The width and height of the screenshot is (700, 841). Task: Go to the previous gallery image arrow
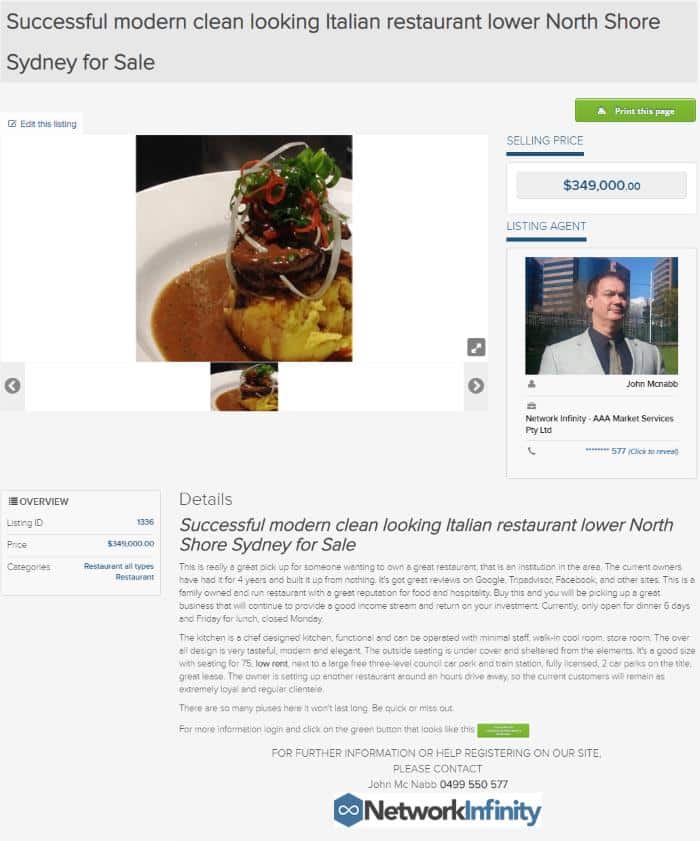12,386
